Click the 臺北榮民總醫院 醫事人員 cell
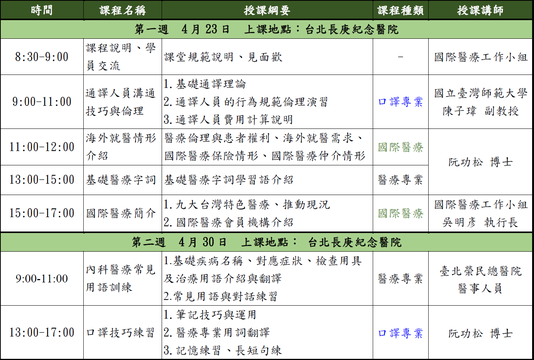534x360 pixels. (481, 278)
